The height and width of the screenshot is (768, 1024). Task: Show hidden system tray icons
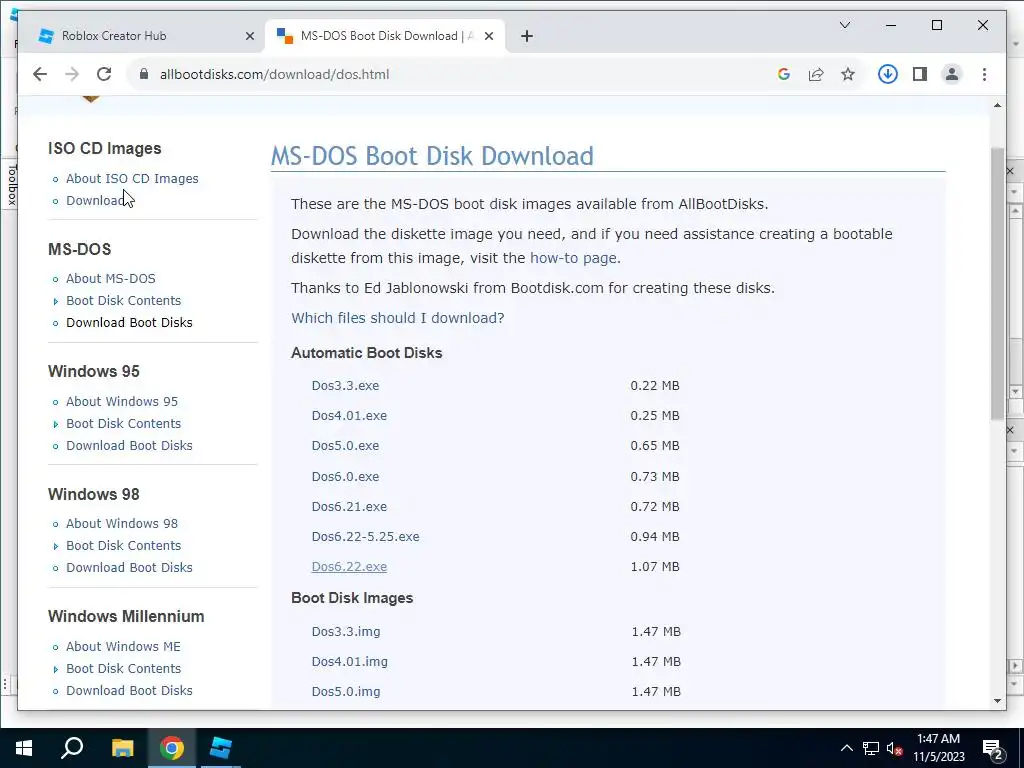click(x=846, y=748)
